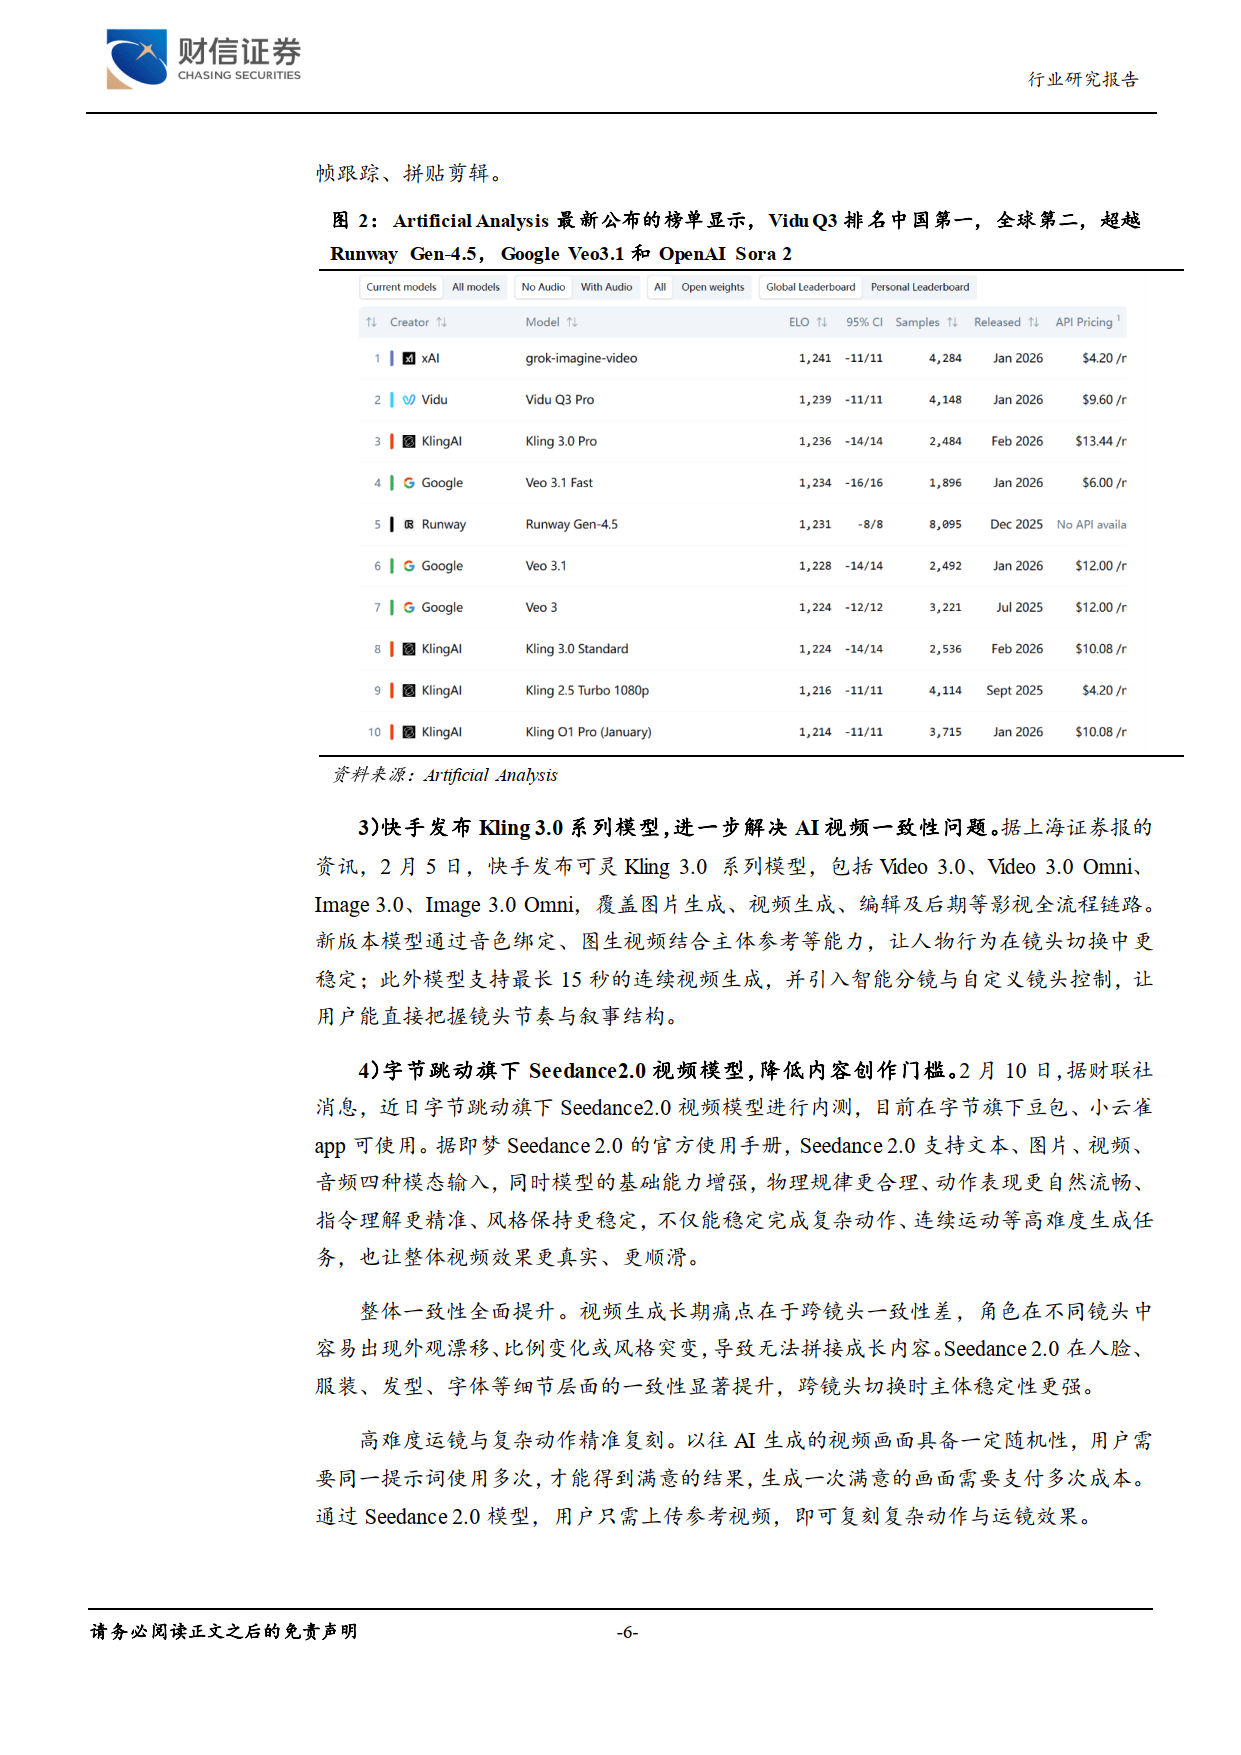Open the Global Leaderboard tab
The width and height of the screenshot is (1241, 1755).
tap(811, 287)
